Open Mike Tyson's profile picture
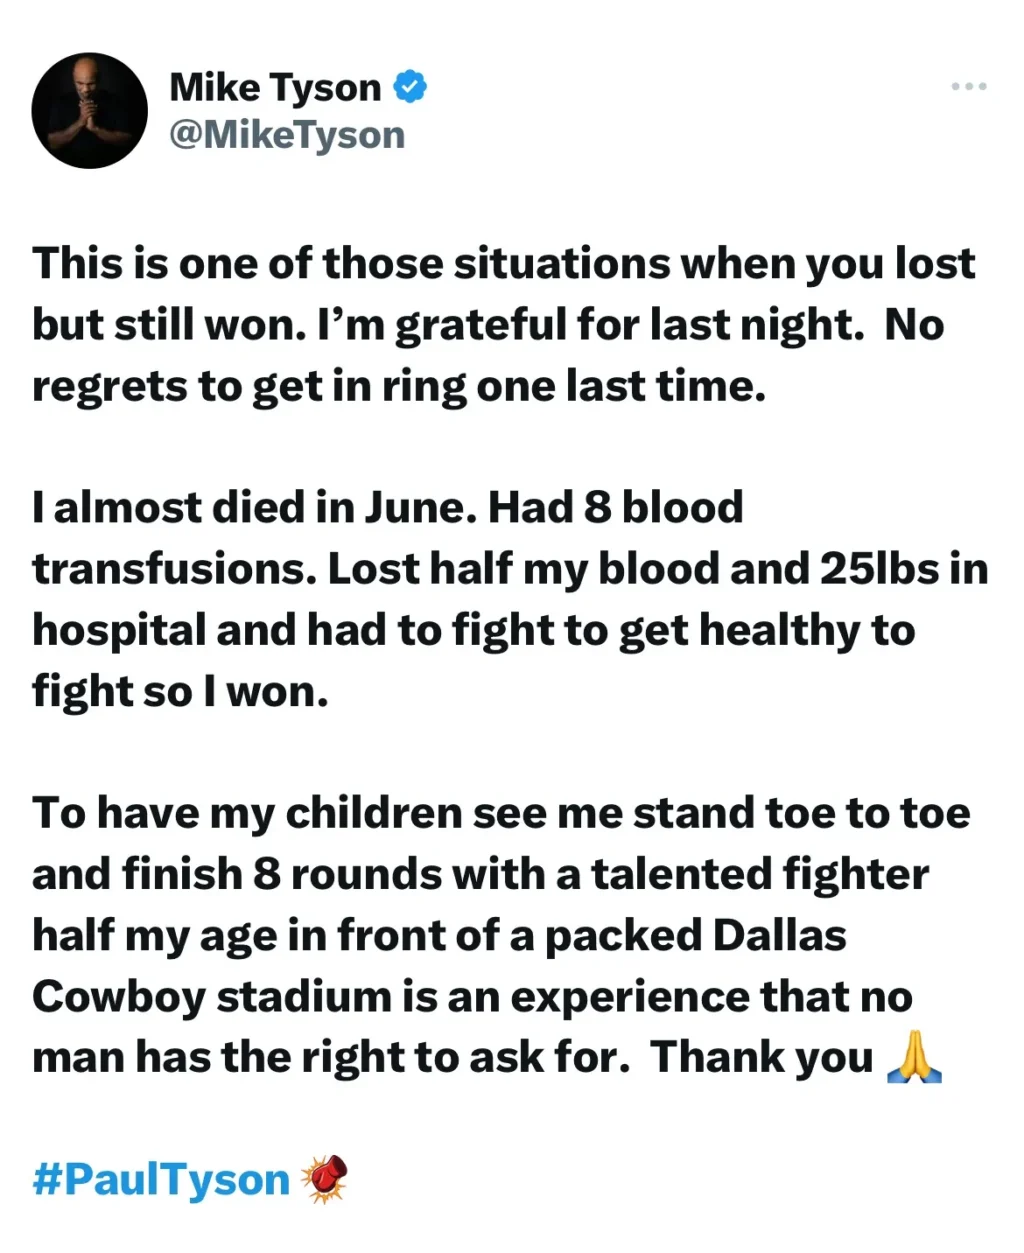 tap(90, 111)
